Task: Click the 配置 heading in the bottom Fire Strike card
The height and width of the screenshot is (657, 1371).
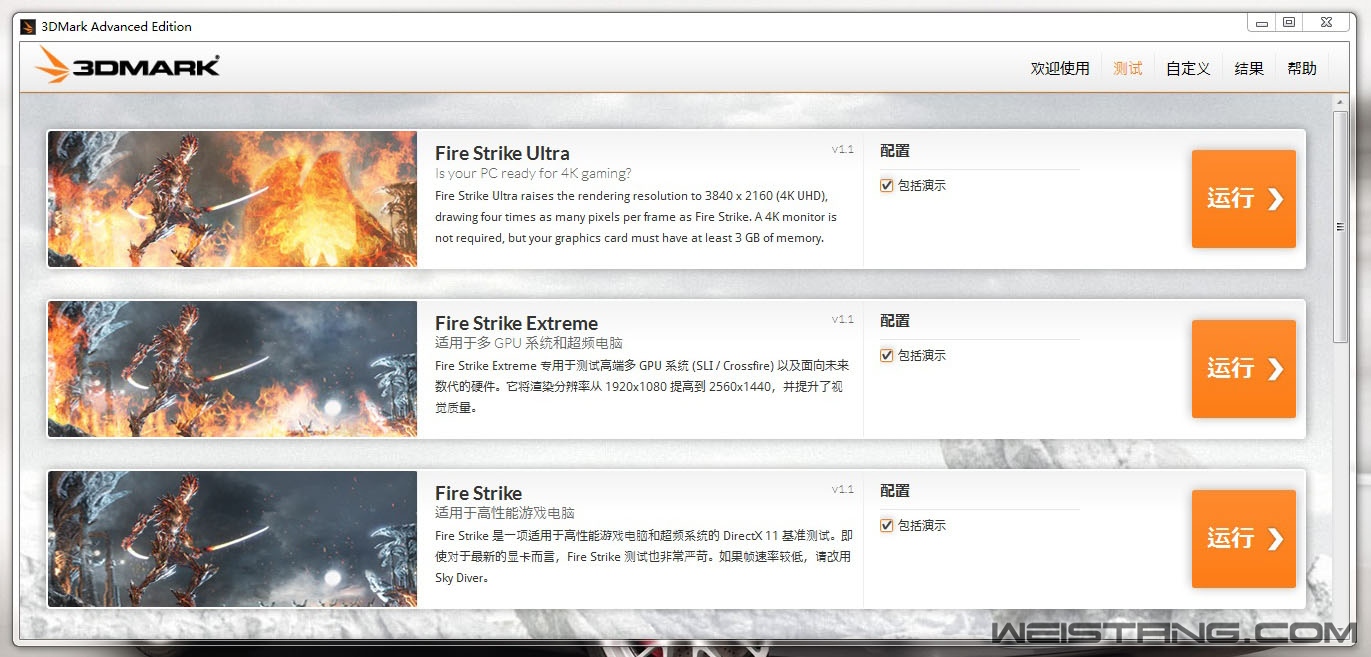Action: [x=895, y=491]
